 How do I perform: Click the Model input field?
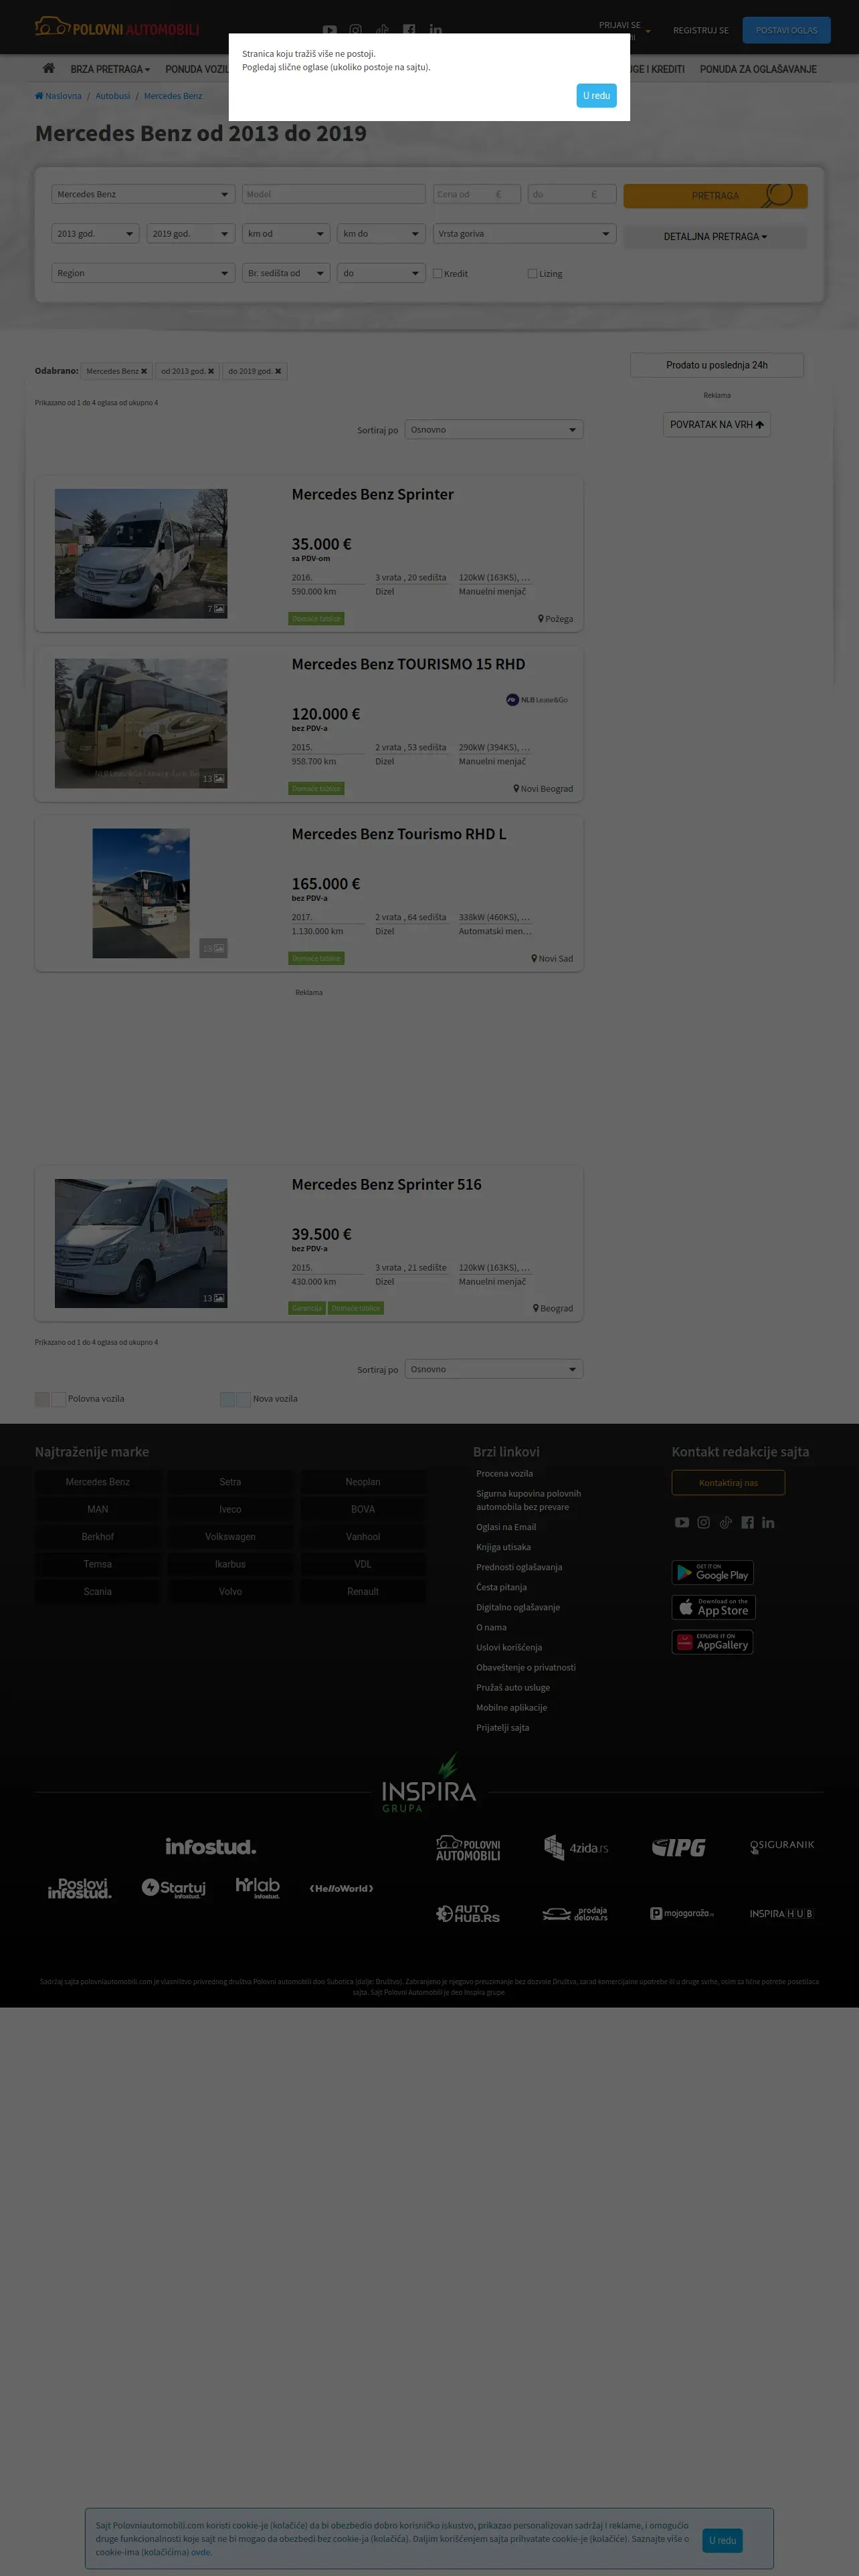334,194
